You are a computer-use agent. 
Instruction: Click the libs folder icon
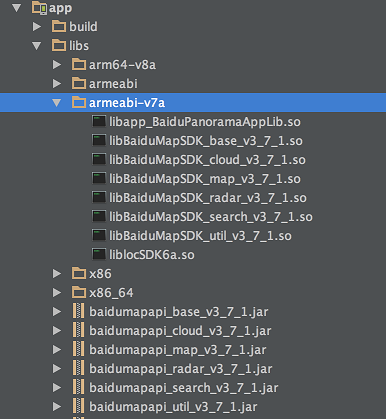(59, 46)
